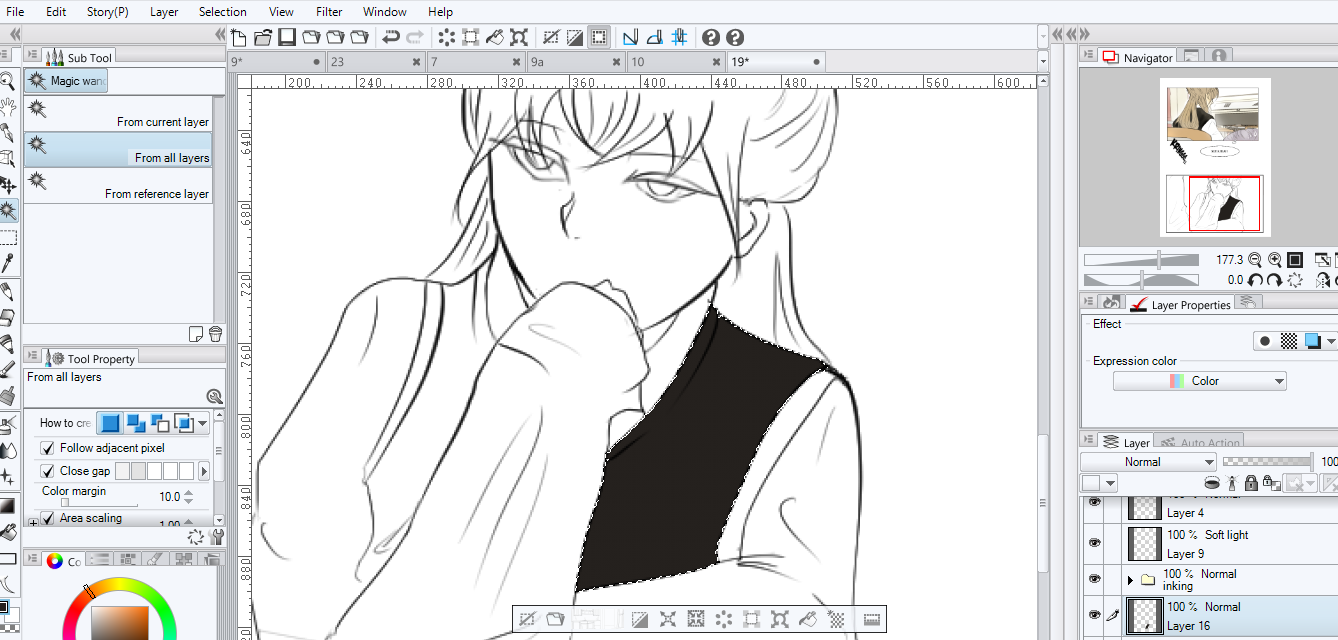Click the Help question mark icon
1338x640 pixels.
coord(711,37)
